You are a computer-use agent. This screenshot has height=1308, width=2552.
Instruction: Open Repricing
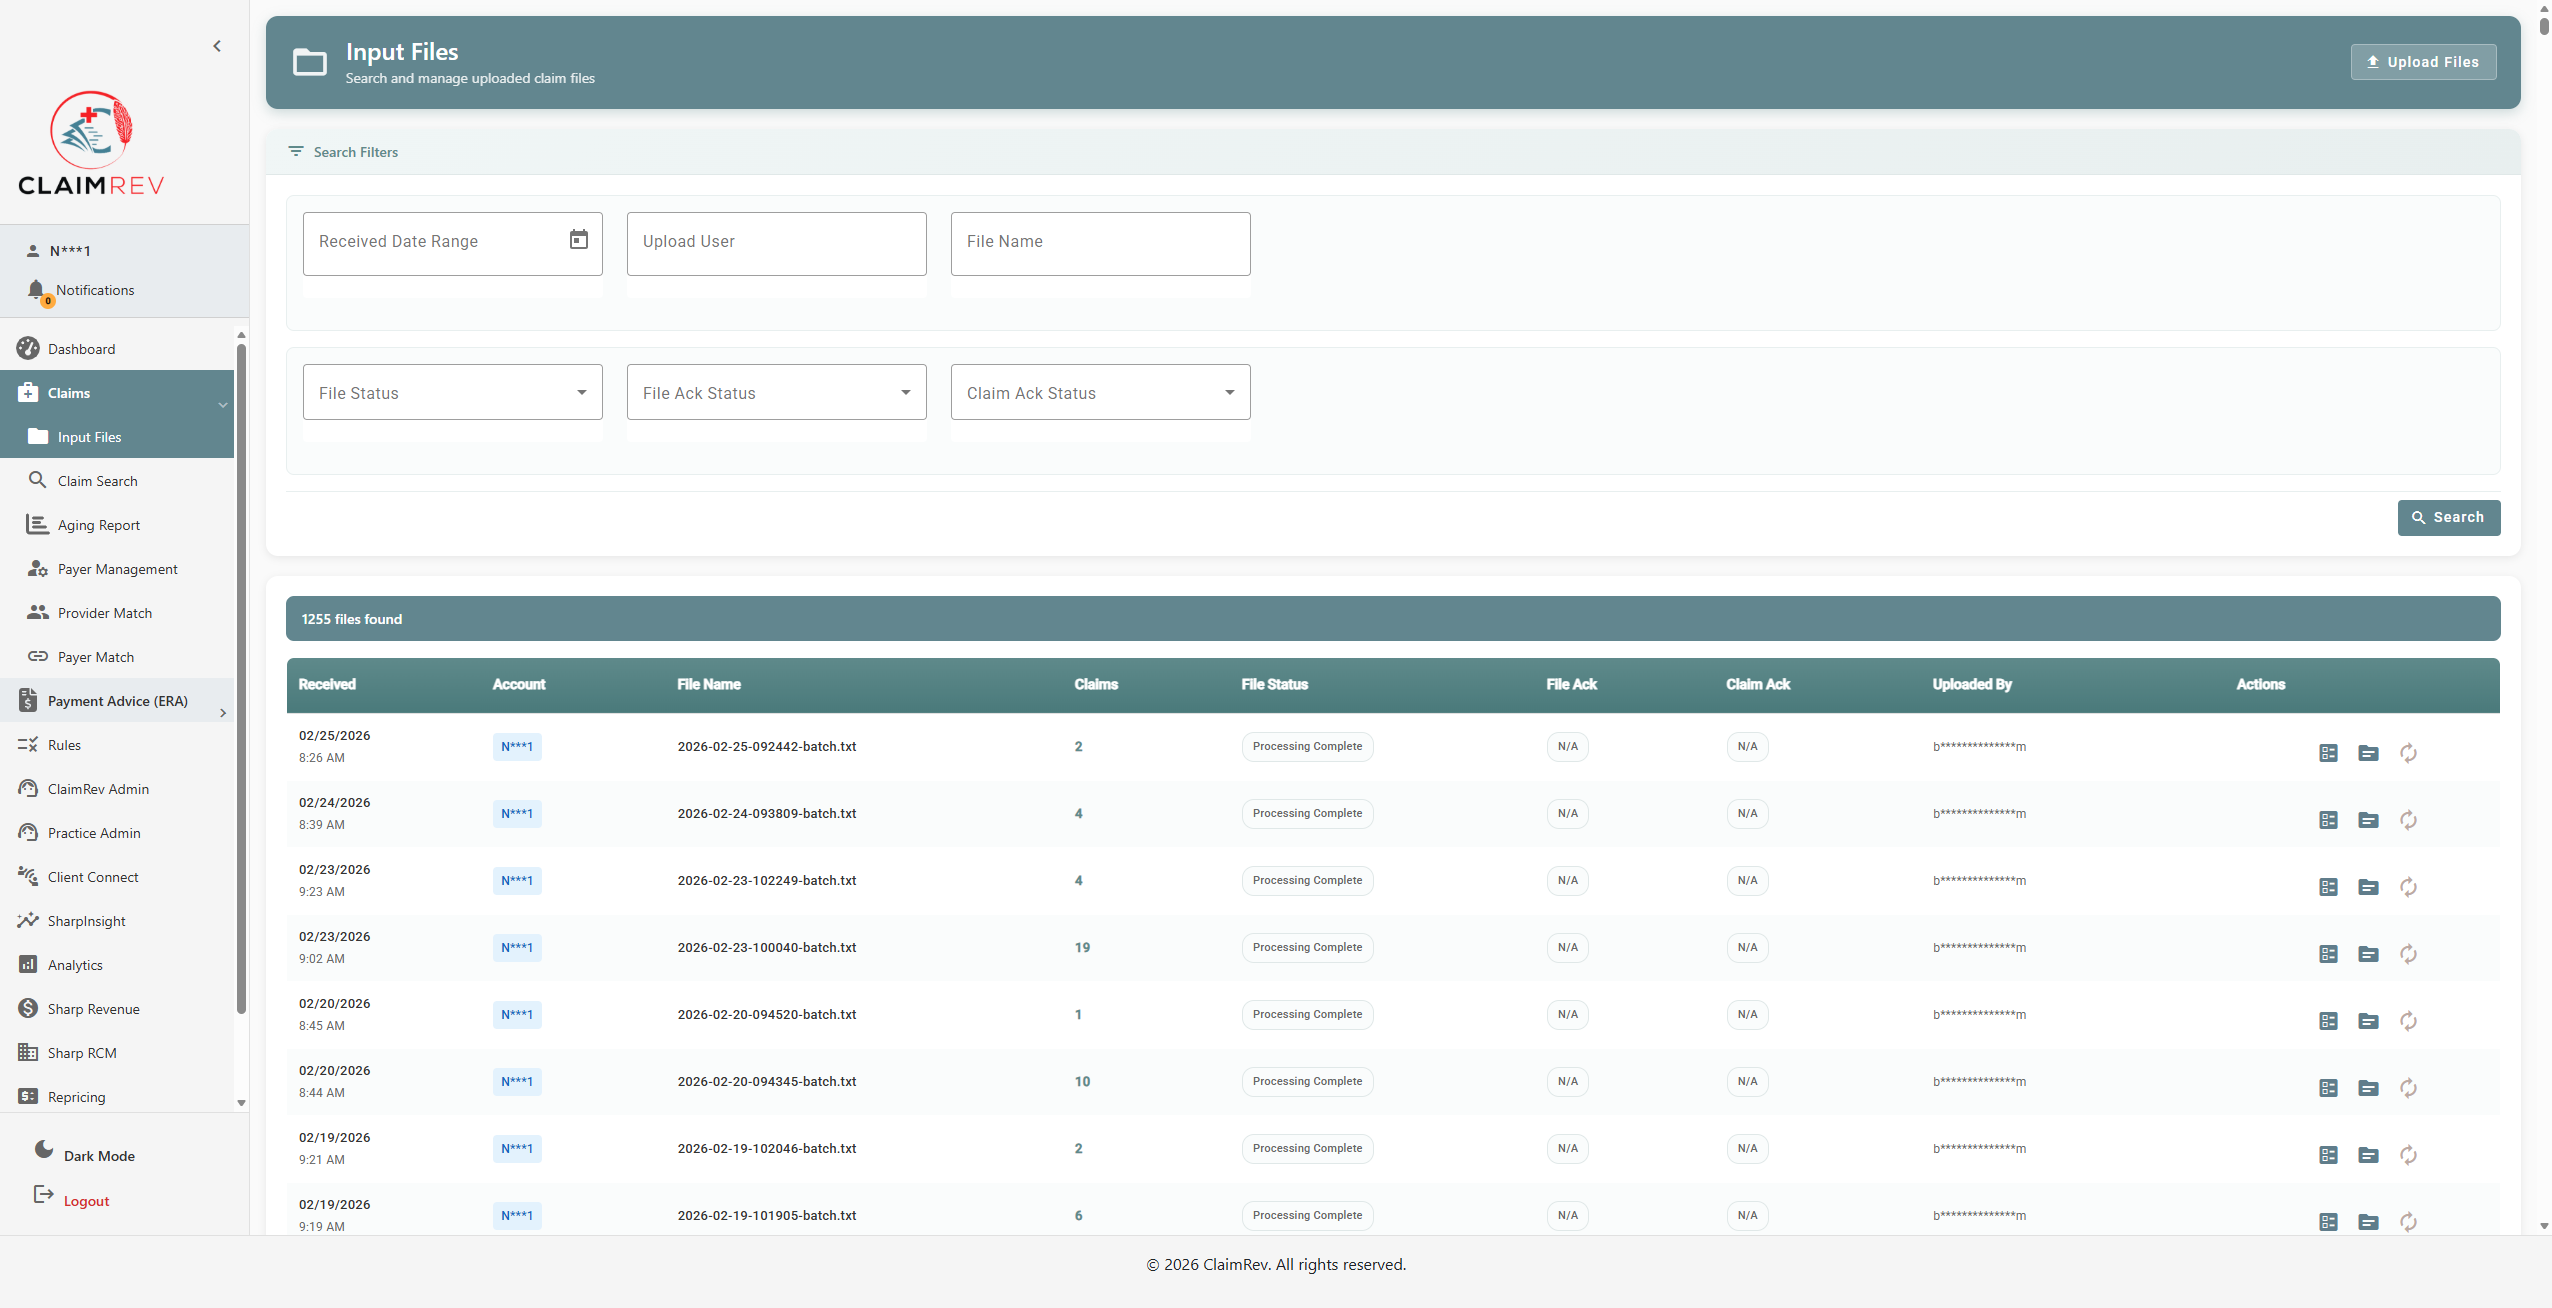[x=117, y=1097]
